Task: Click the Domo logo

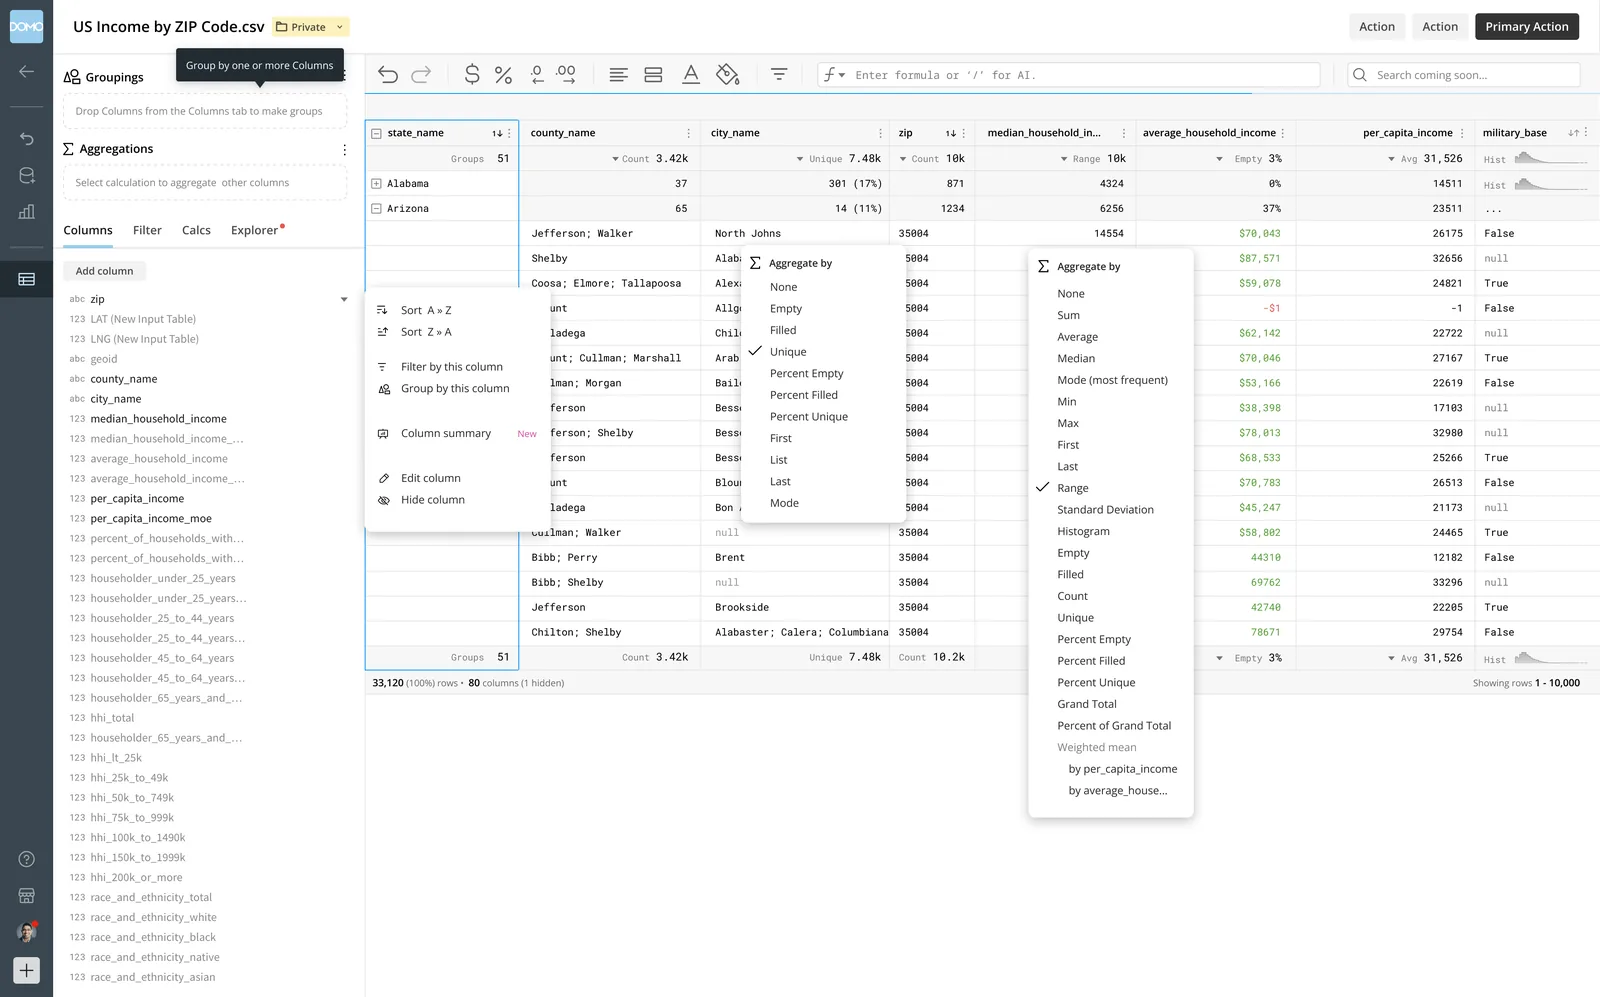Action: click(26, 26)
